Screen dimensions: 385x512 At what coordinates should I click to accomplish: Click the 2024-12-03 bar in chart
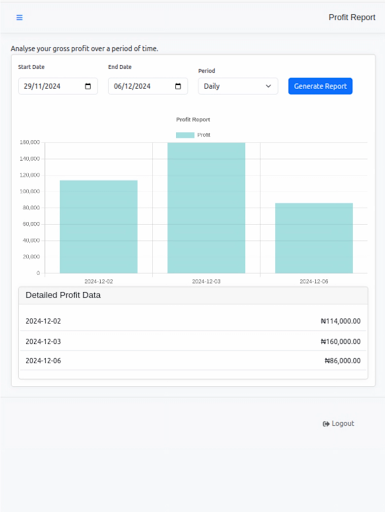pos(206,208)
